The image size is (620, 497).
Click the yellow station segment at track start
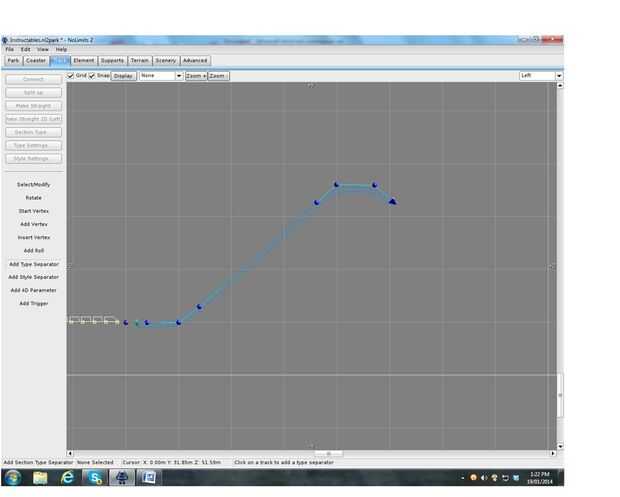pos(94,320)
